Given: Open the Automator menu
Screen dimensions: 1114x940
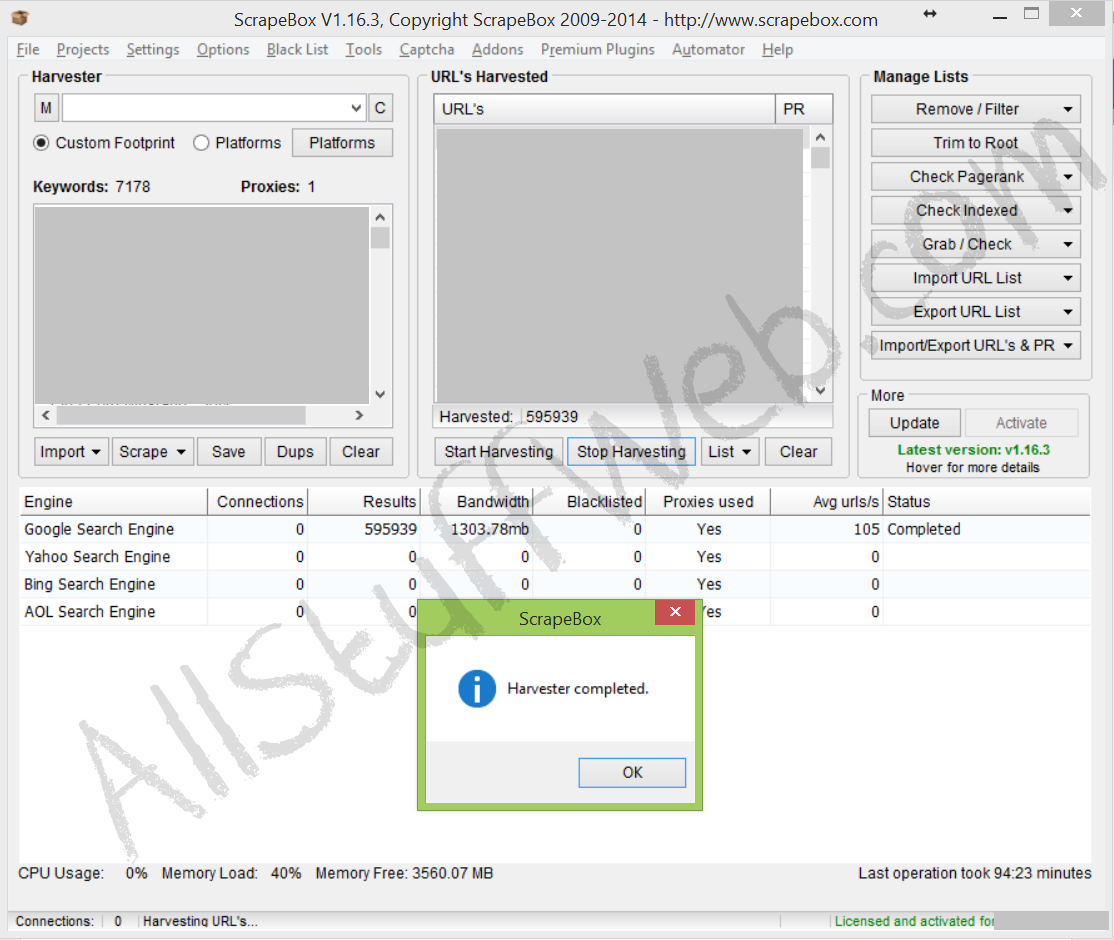Looking at the screenshot, I should tap(708, 50).
